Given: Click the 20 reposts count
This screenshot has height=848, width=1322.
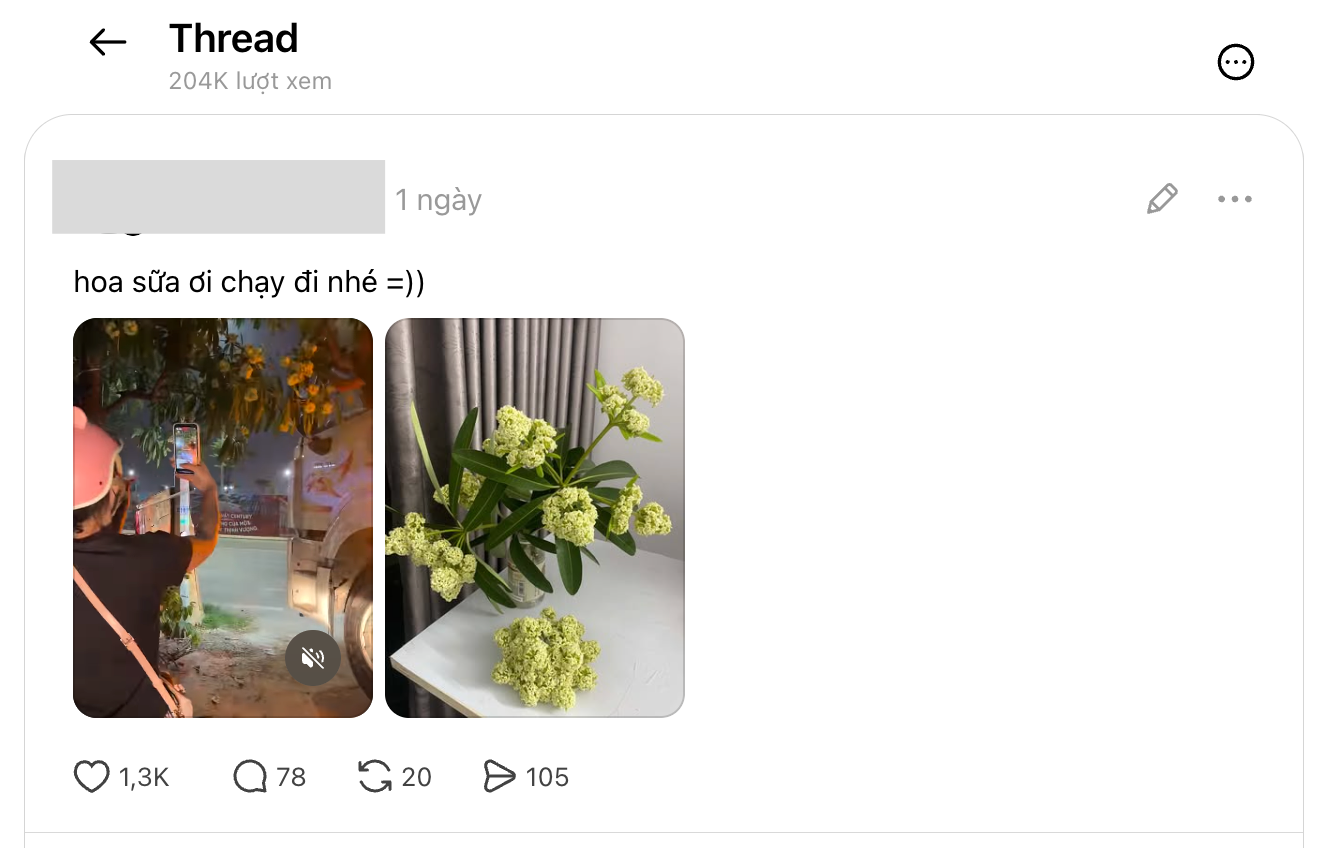Looking at the screenshot, I should point(416,777).
